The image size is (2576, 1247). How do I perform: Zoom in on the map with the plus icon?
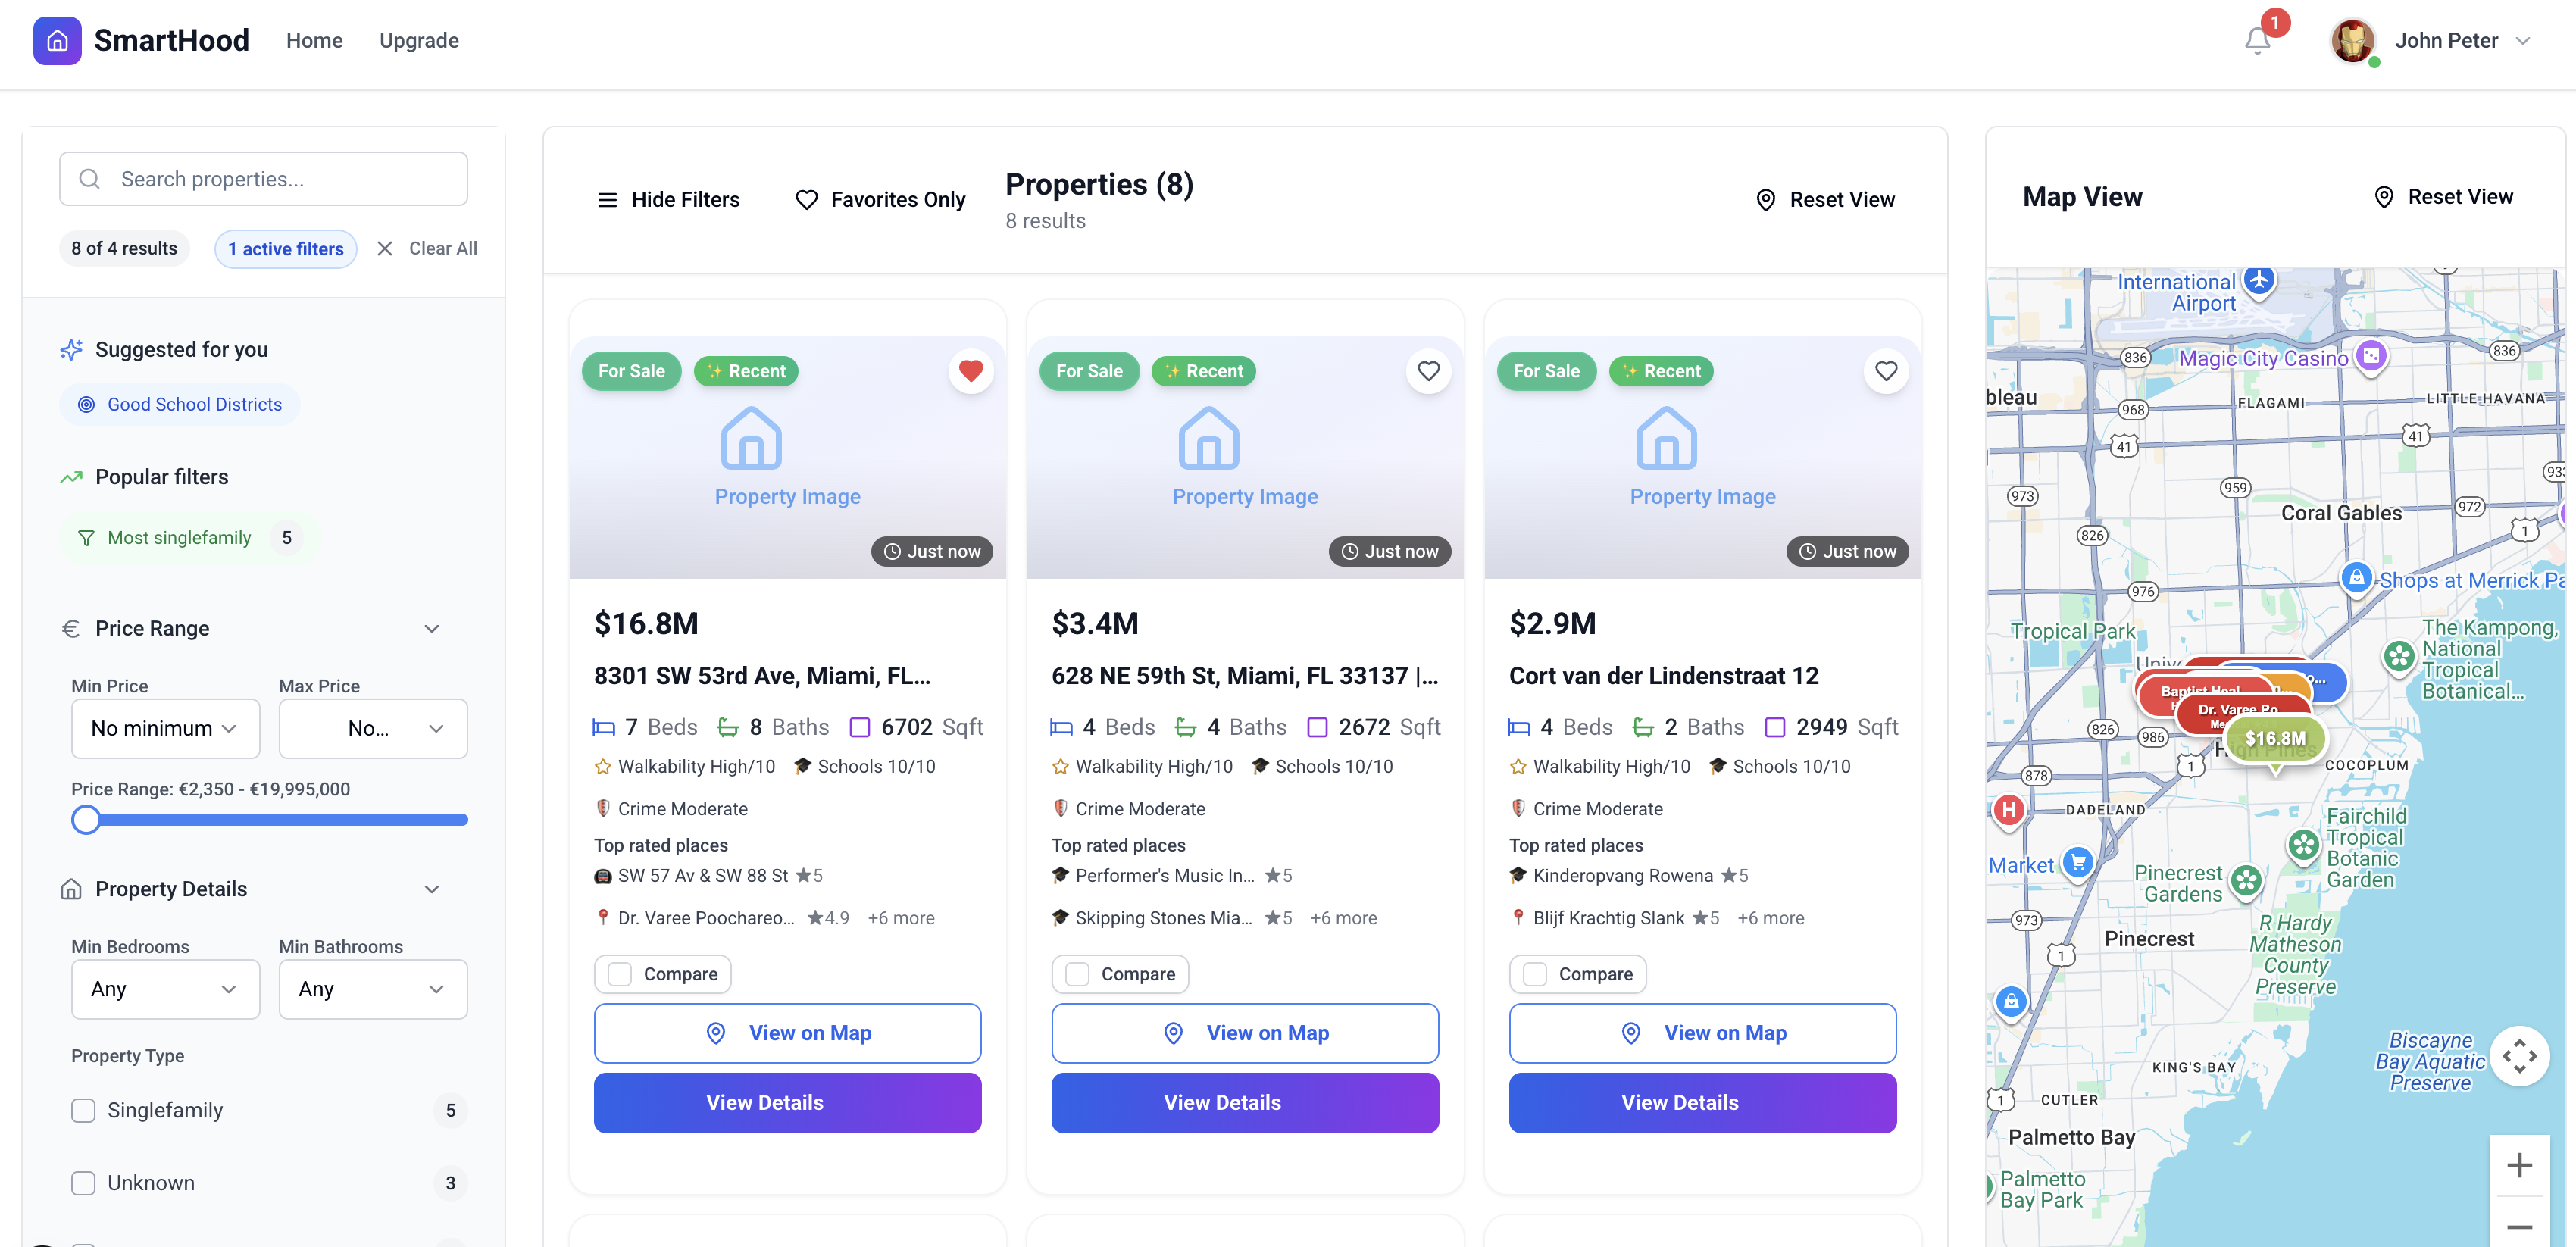click(2521, 1164)
